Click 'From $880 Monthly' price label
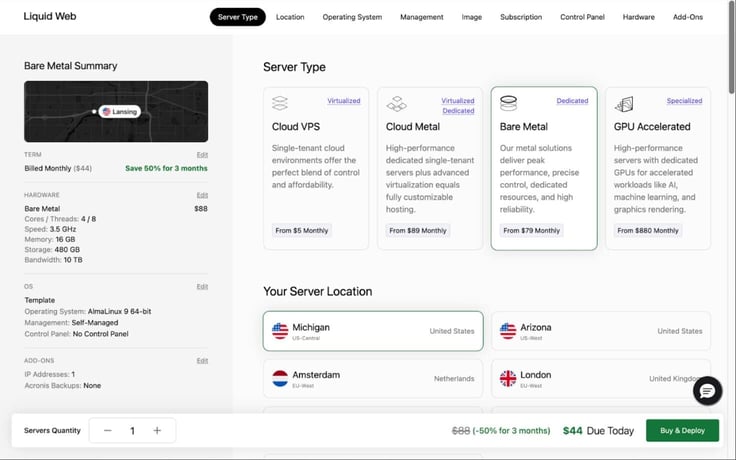 tap(648, 230)
